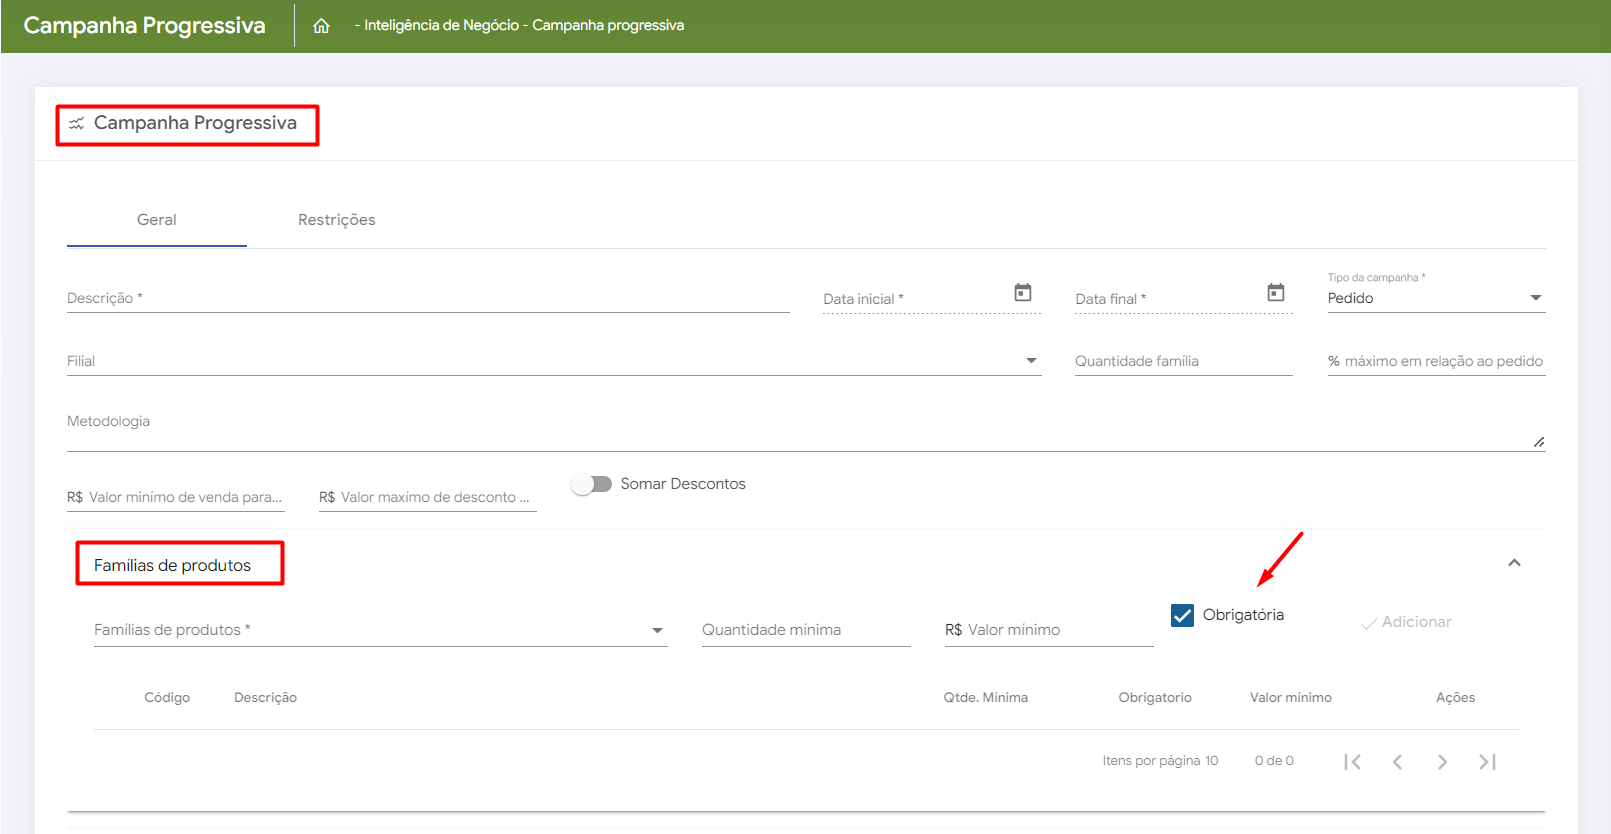
Task: Click the Adicionar button
Action: (x=1406, y=622)
